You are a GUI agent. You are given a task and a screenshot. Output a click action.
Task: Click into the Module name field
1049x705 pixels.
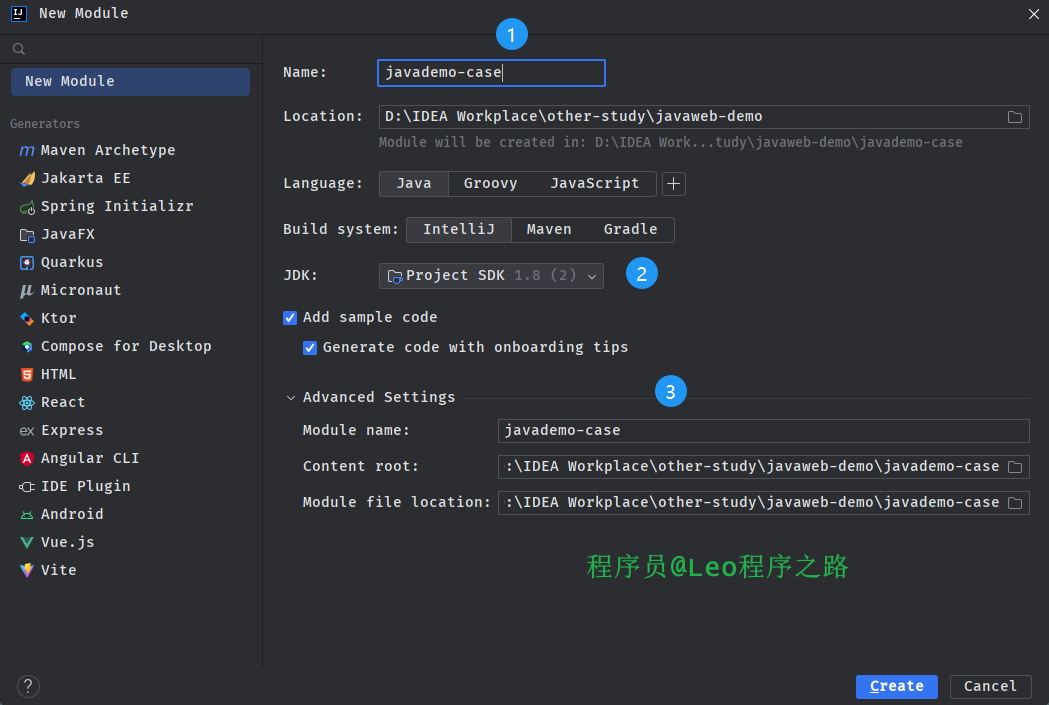point(763,431)
